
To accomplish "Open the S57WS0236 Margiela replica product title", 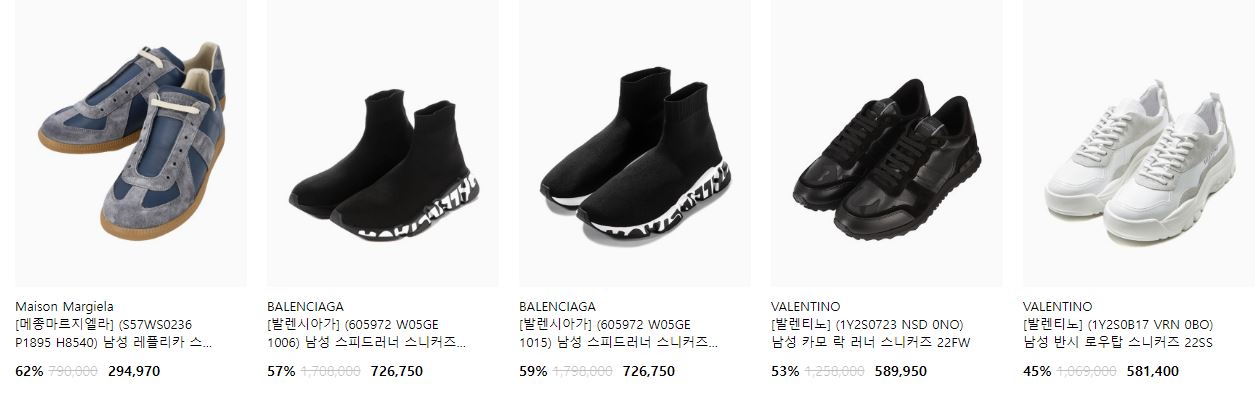I will pyautogui.click(x=115, y=333).
